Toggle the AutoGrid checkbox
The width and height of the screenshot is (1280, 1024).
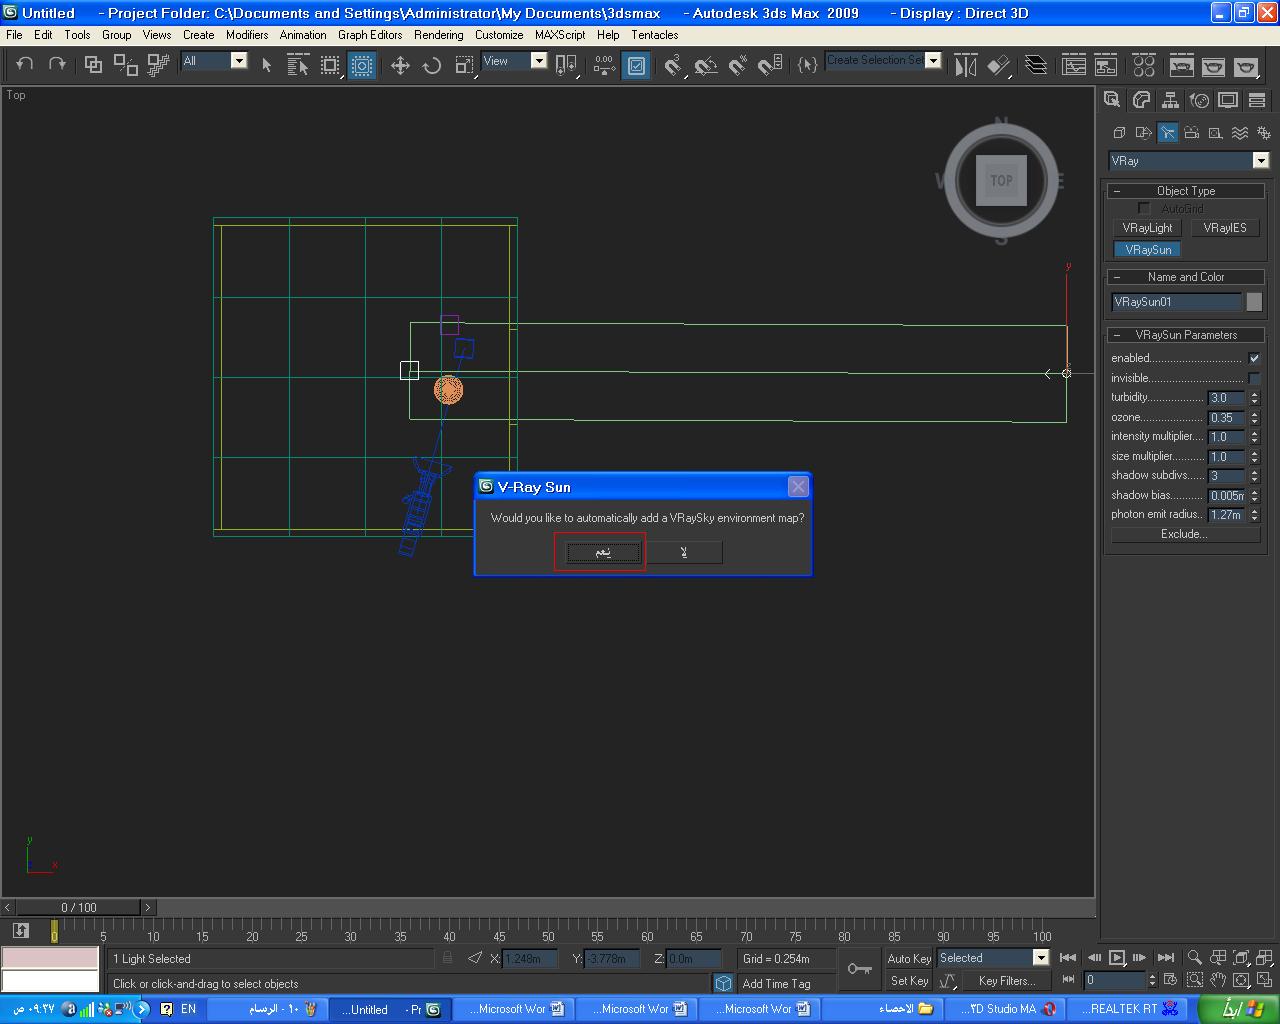[x=1144, y=208]
